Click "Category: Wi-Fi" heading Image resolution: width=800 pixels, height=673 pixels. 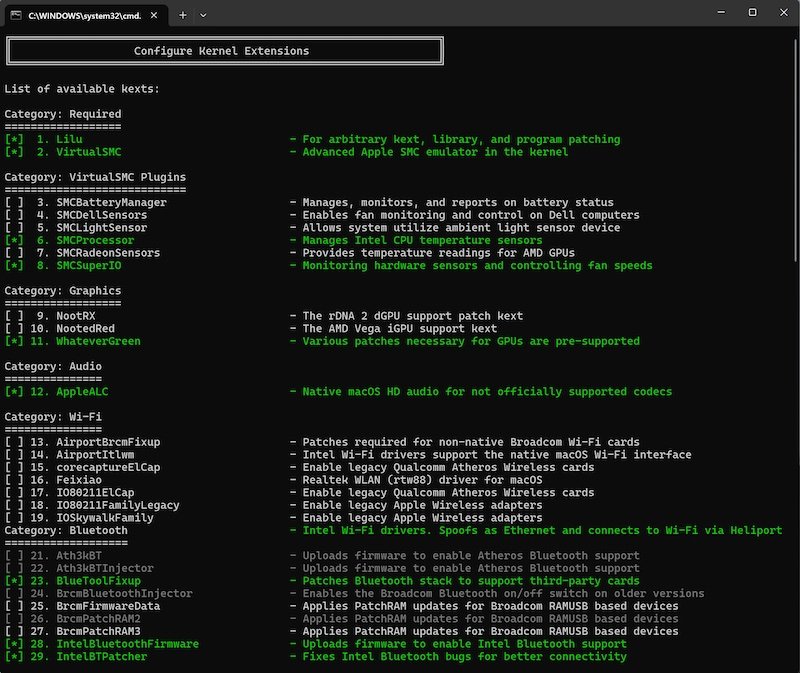pyautogui.click(x=53, y=417)
